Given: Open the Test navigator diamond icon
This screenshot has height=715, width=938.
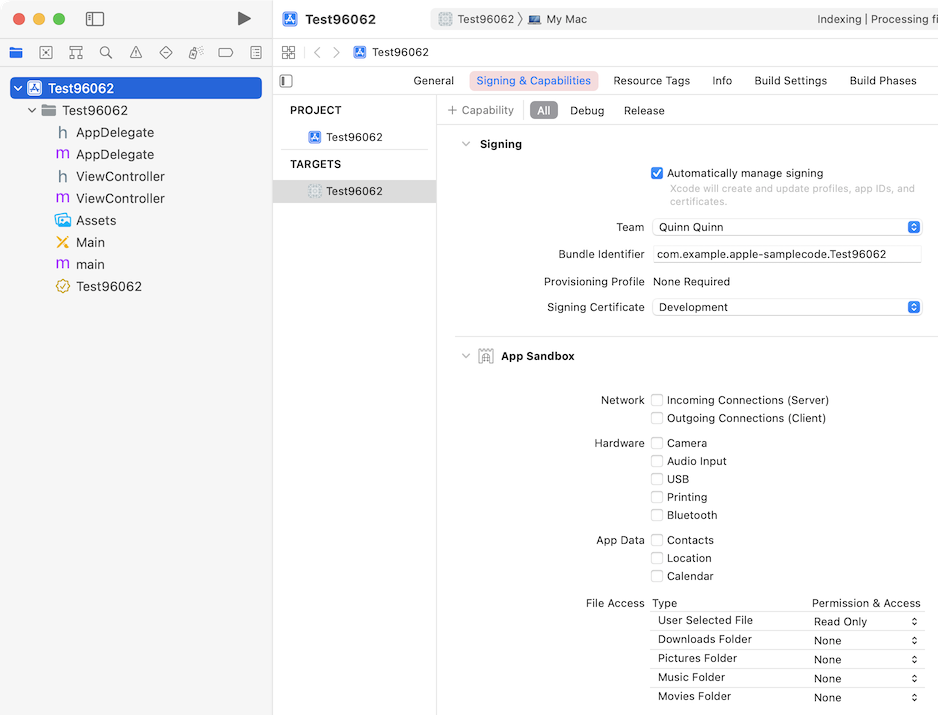Looking at the screenshot, I should 166,53.
